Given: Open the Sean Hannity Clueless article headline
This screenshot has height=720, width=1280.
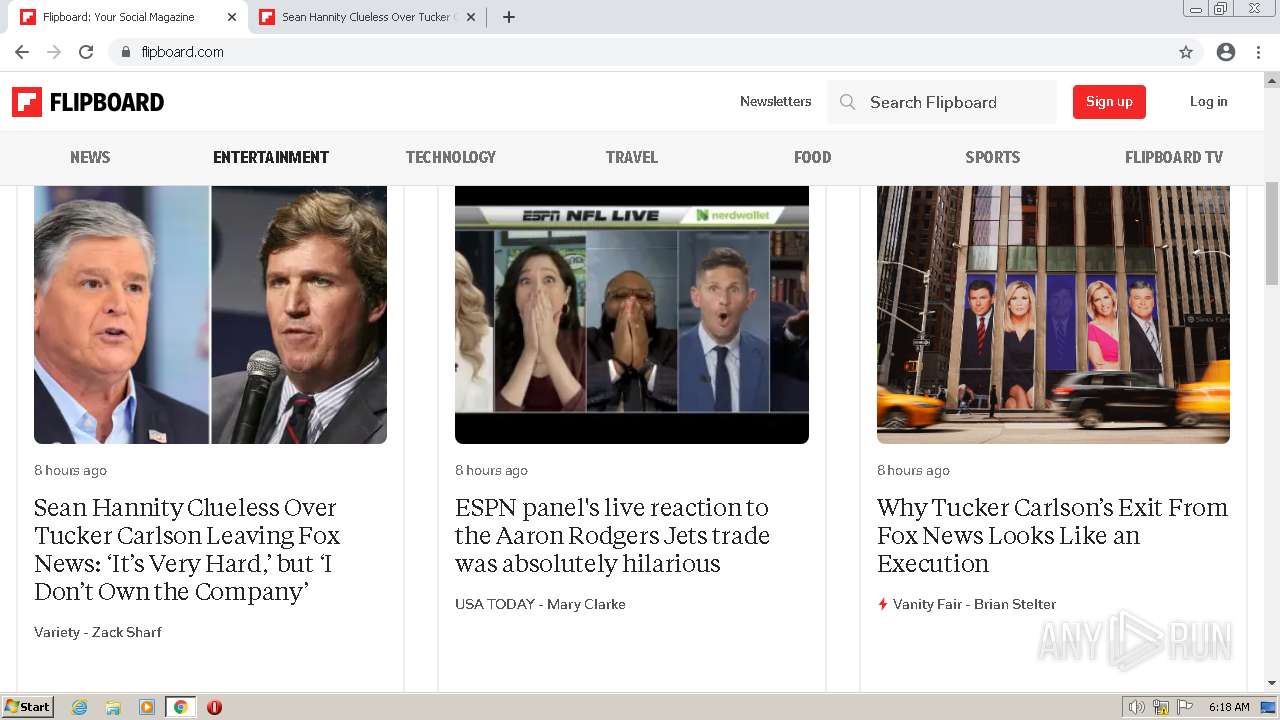Looking at the screenshot, I should pos(188,549).
